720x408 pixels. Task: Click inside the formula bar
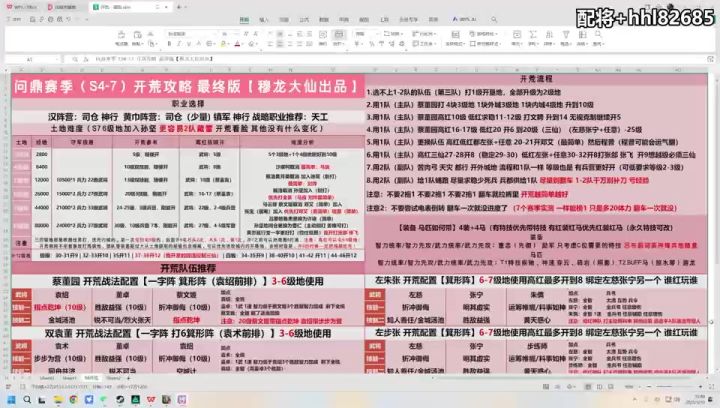coord(399,59)
